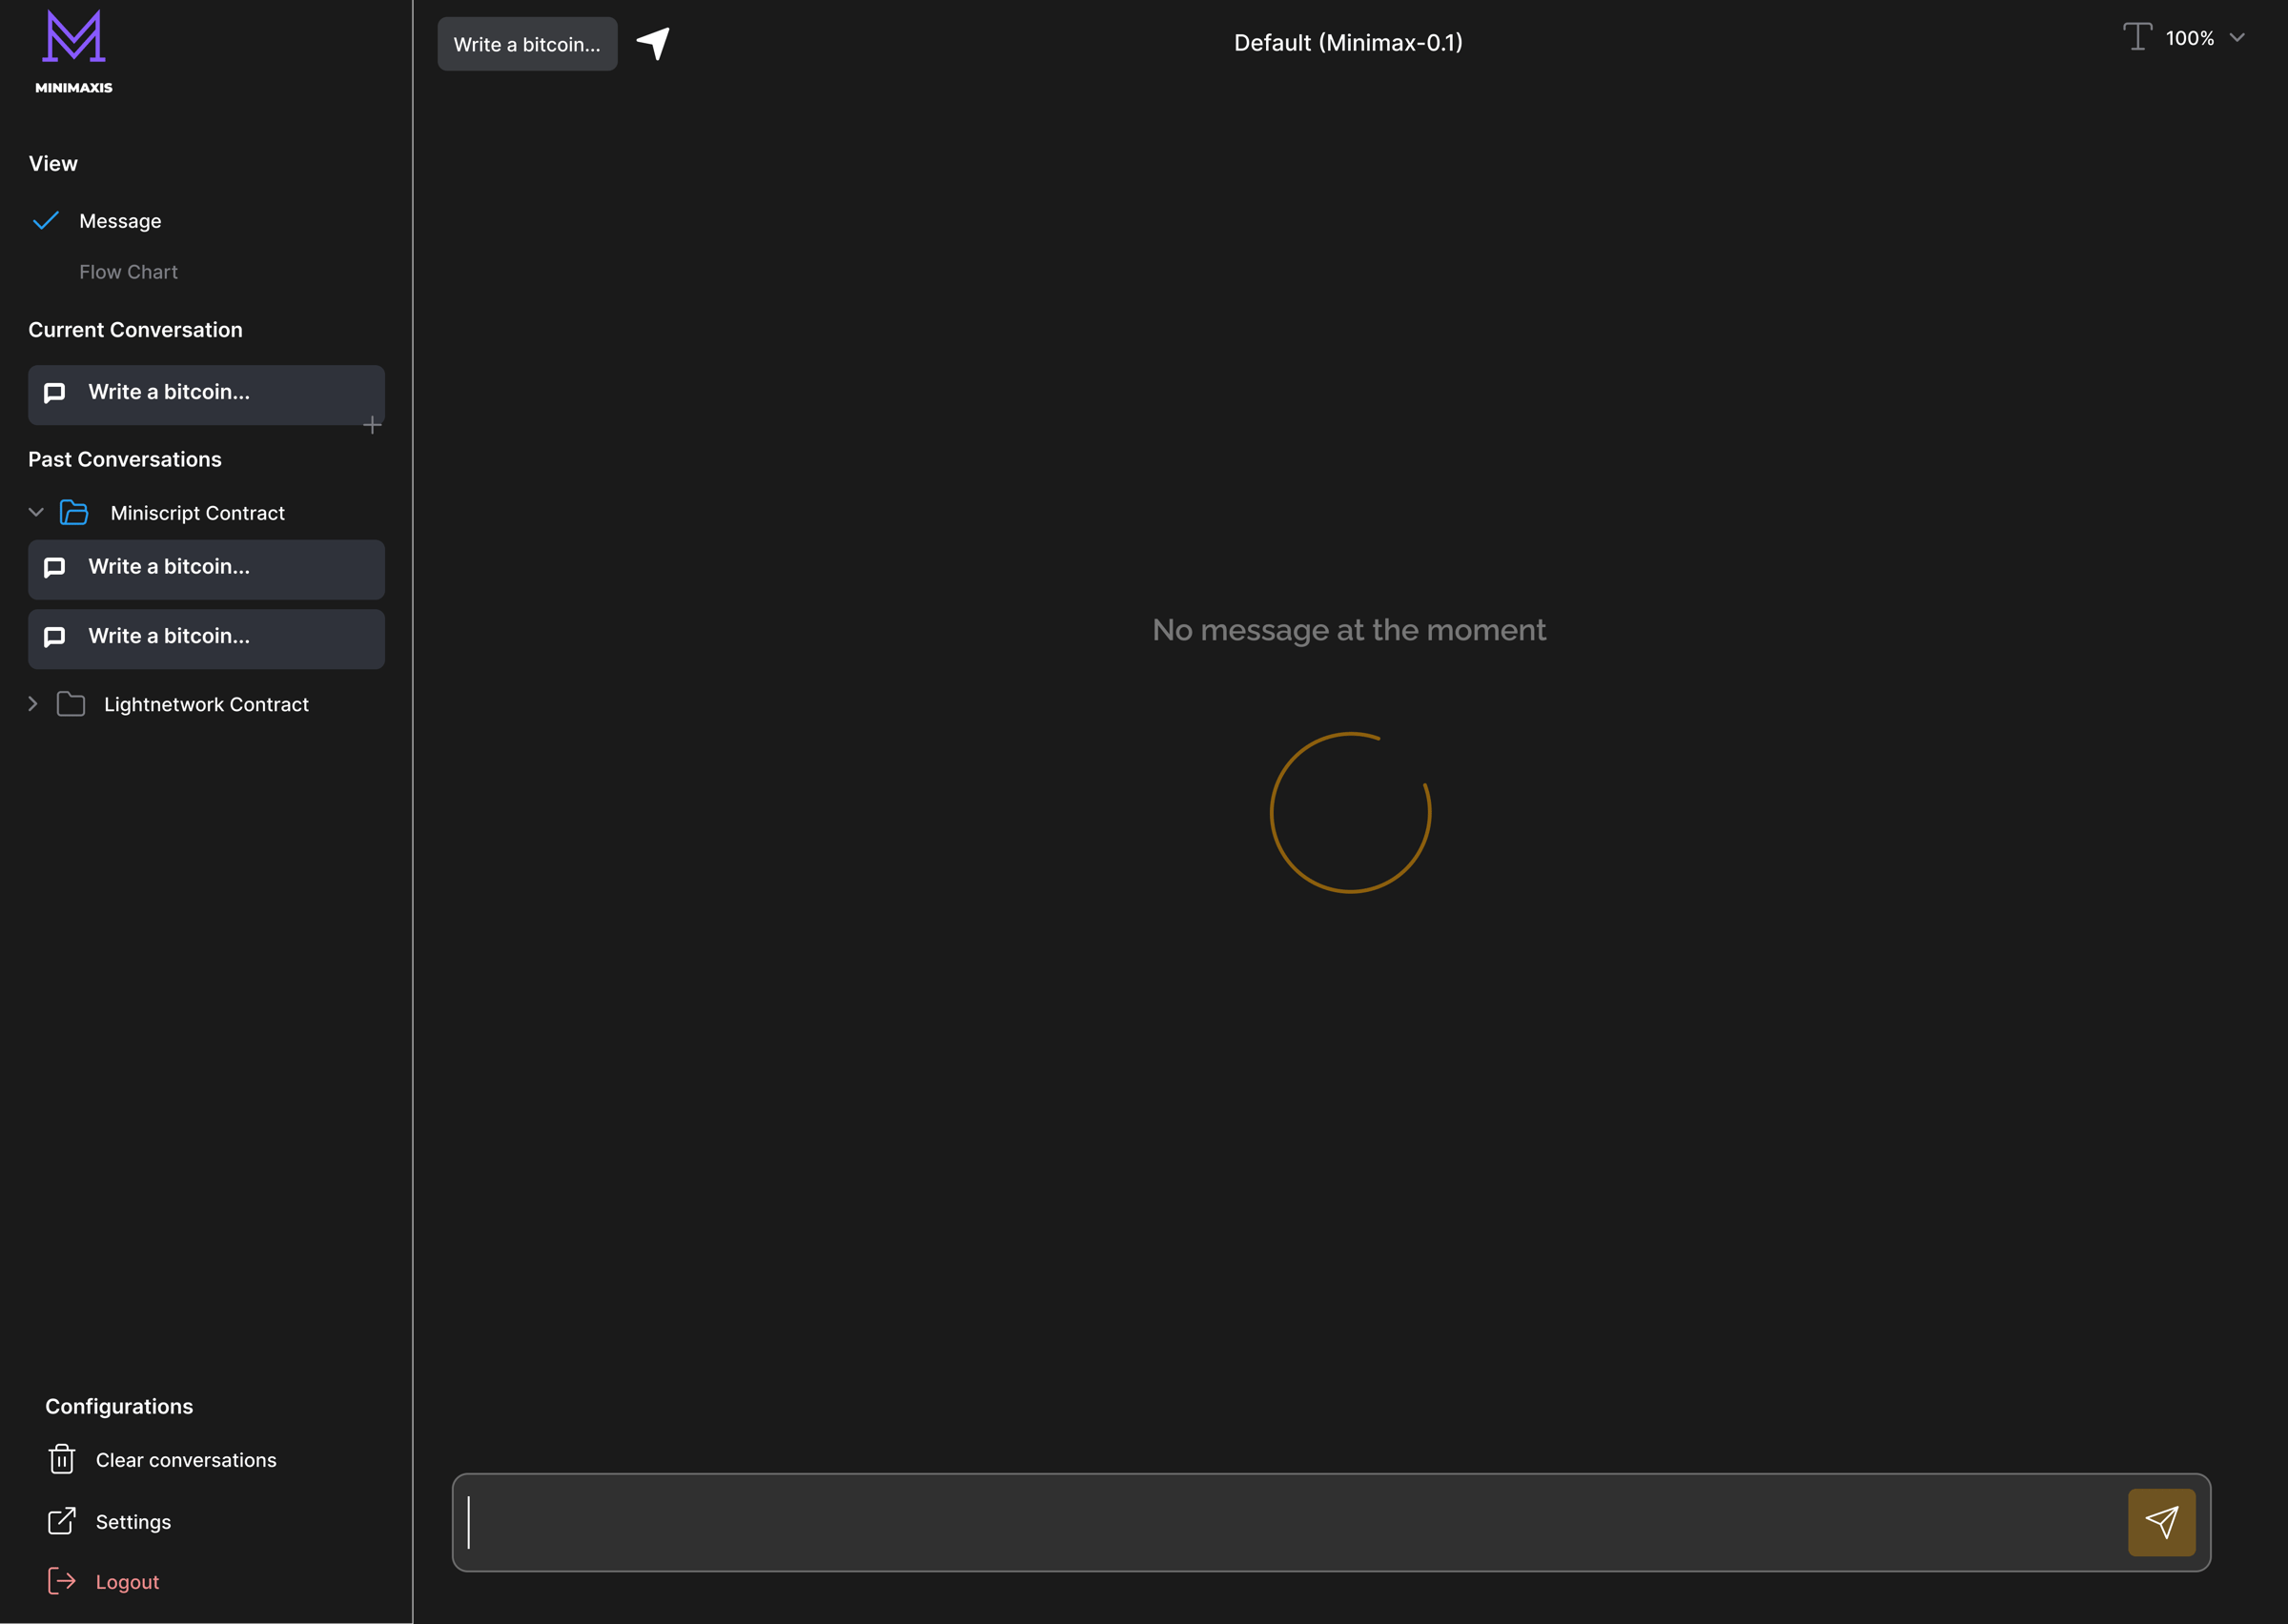Expand the Lightnetwork Contract folder
The height and width of the screenshot is (1624, 2288).
pyautogui.click(x=33, y=704)
